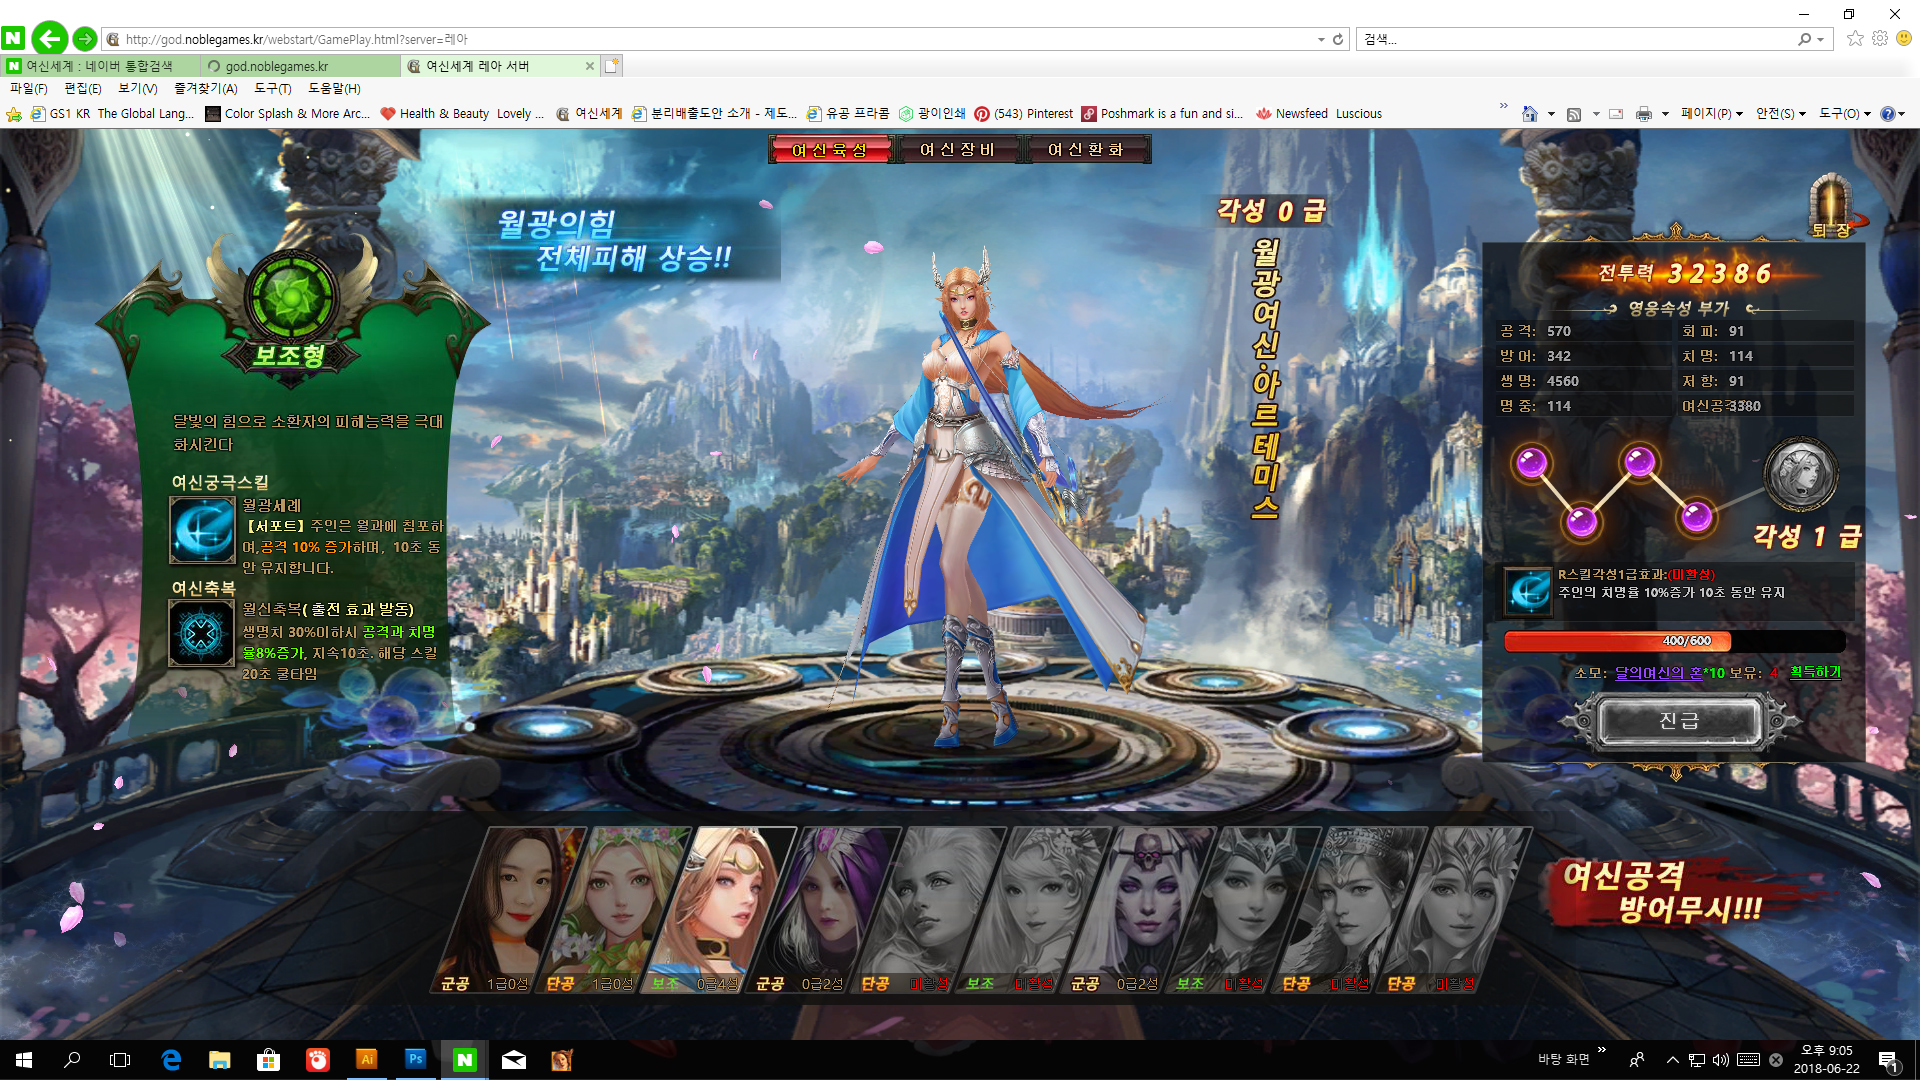Open the 도움말(H) menu
The width and height of the screenshot is (1920, 1080).
[334, 89]
